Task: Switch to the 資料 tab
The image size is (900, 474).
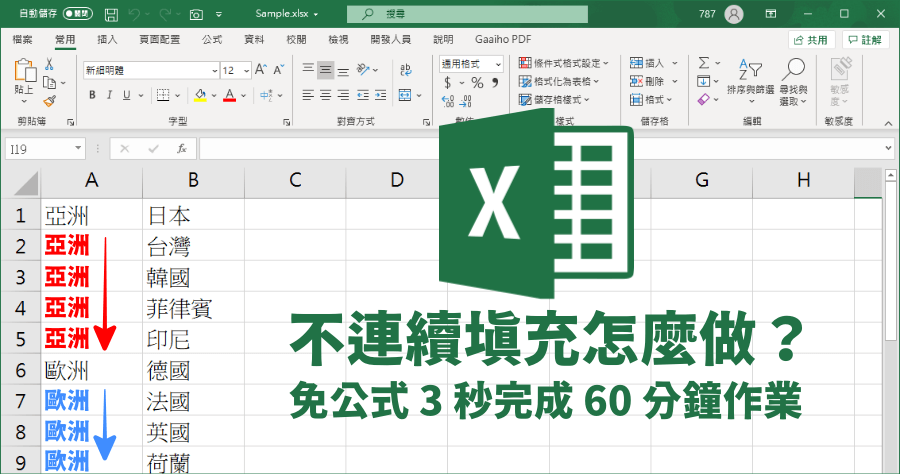Action: (254, 40)
